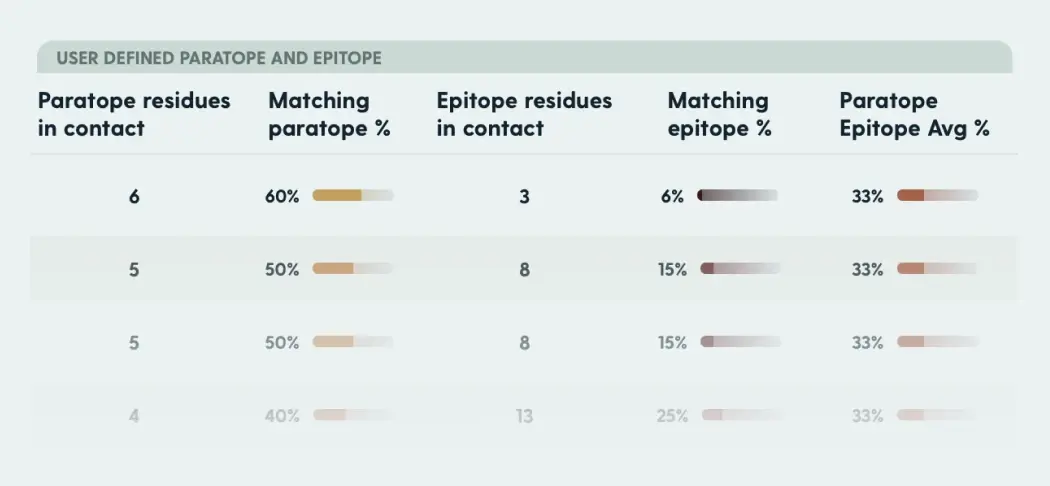Select the epitope residues value 3

click(524, 197)
